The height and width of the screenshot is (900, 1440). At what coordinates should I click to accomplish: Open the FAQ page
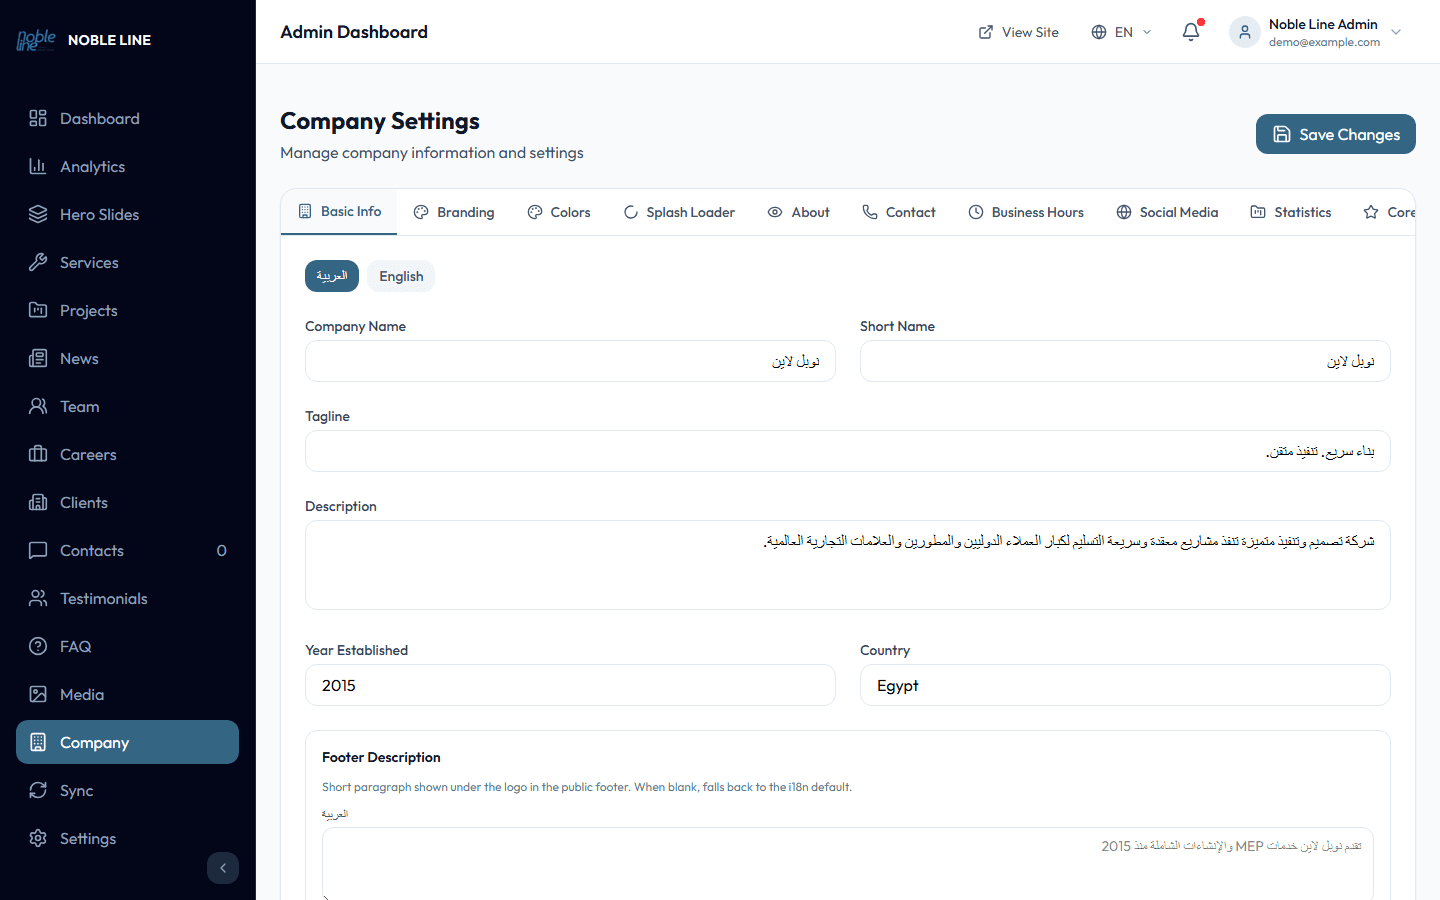pyautogui.click(x=127, y=646)
